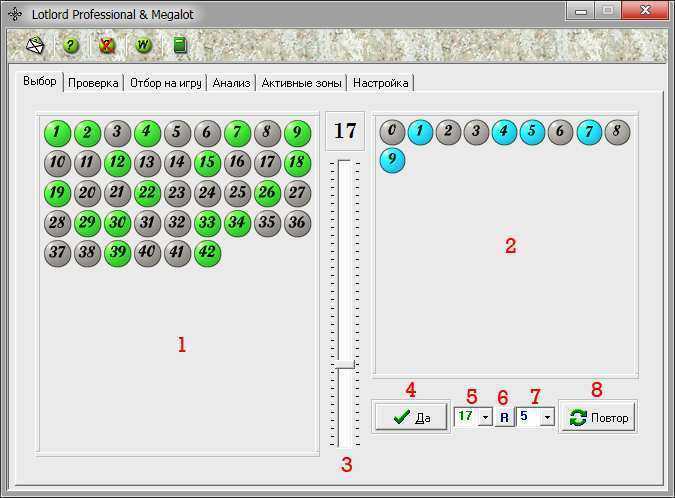Image resolution: width=675 pixels, height=498 pixels.
Task: Select gray ball number 6 in main grid
Action: click(x=207, y=133)
